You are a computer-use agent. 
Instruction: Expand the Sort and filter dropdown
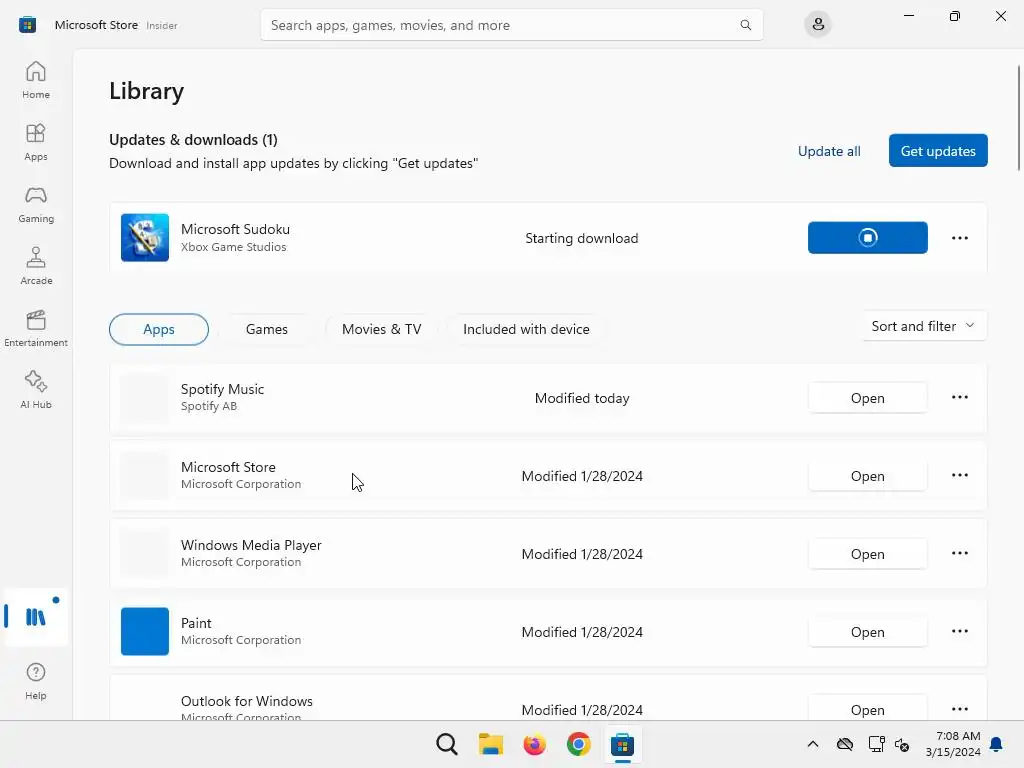(923, 326)
